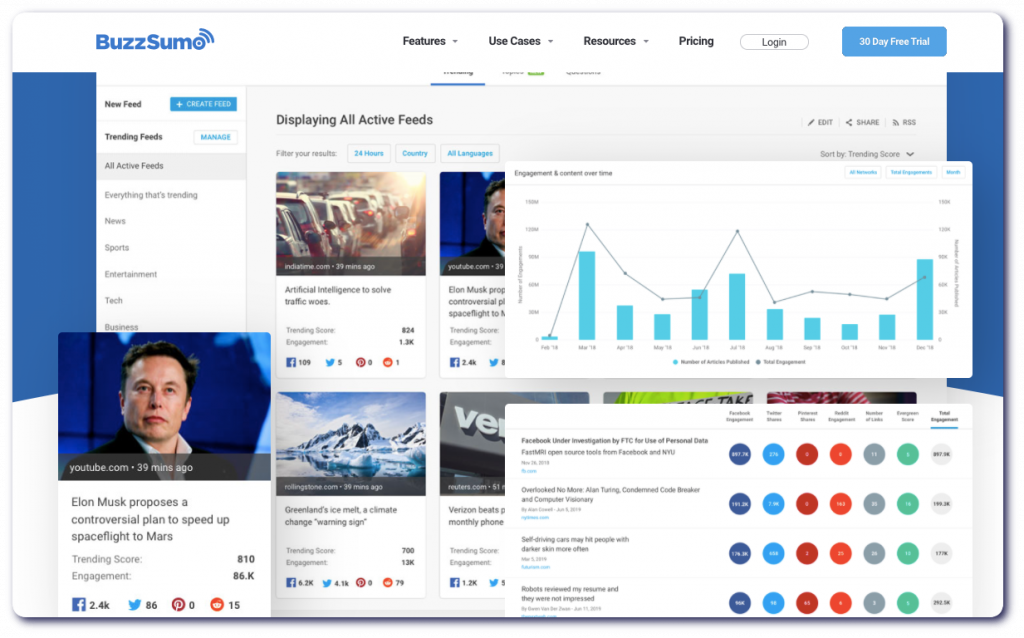Open 'Greenland's ice melt' article headline
Image resolution: width=1024 pixels, height=638 pixels.
click(x=341, y=516)
